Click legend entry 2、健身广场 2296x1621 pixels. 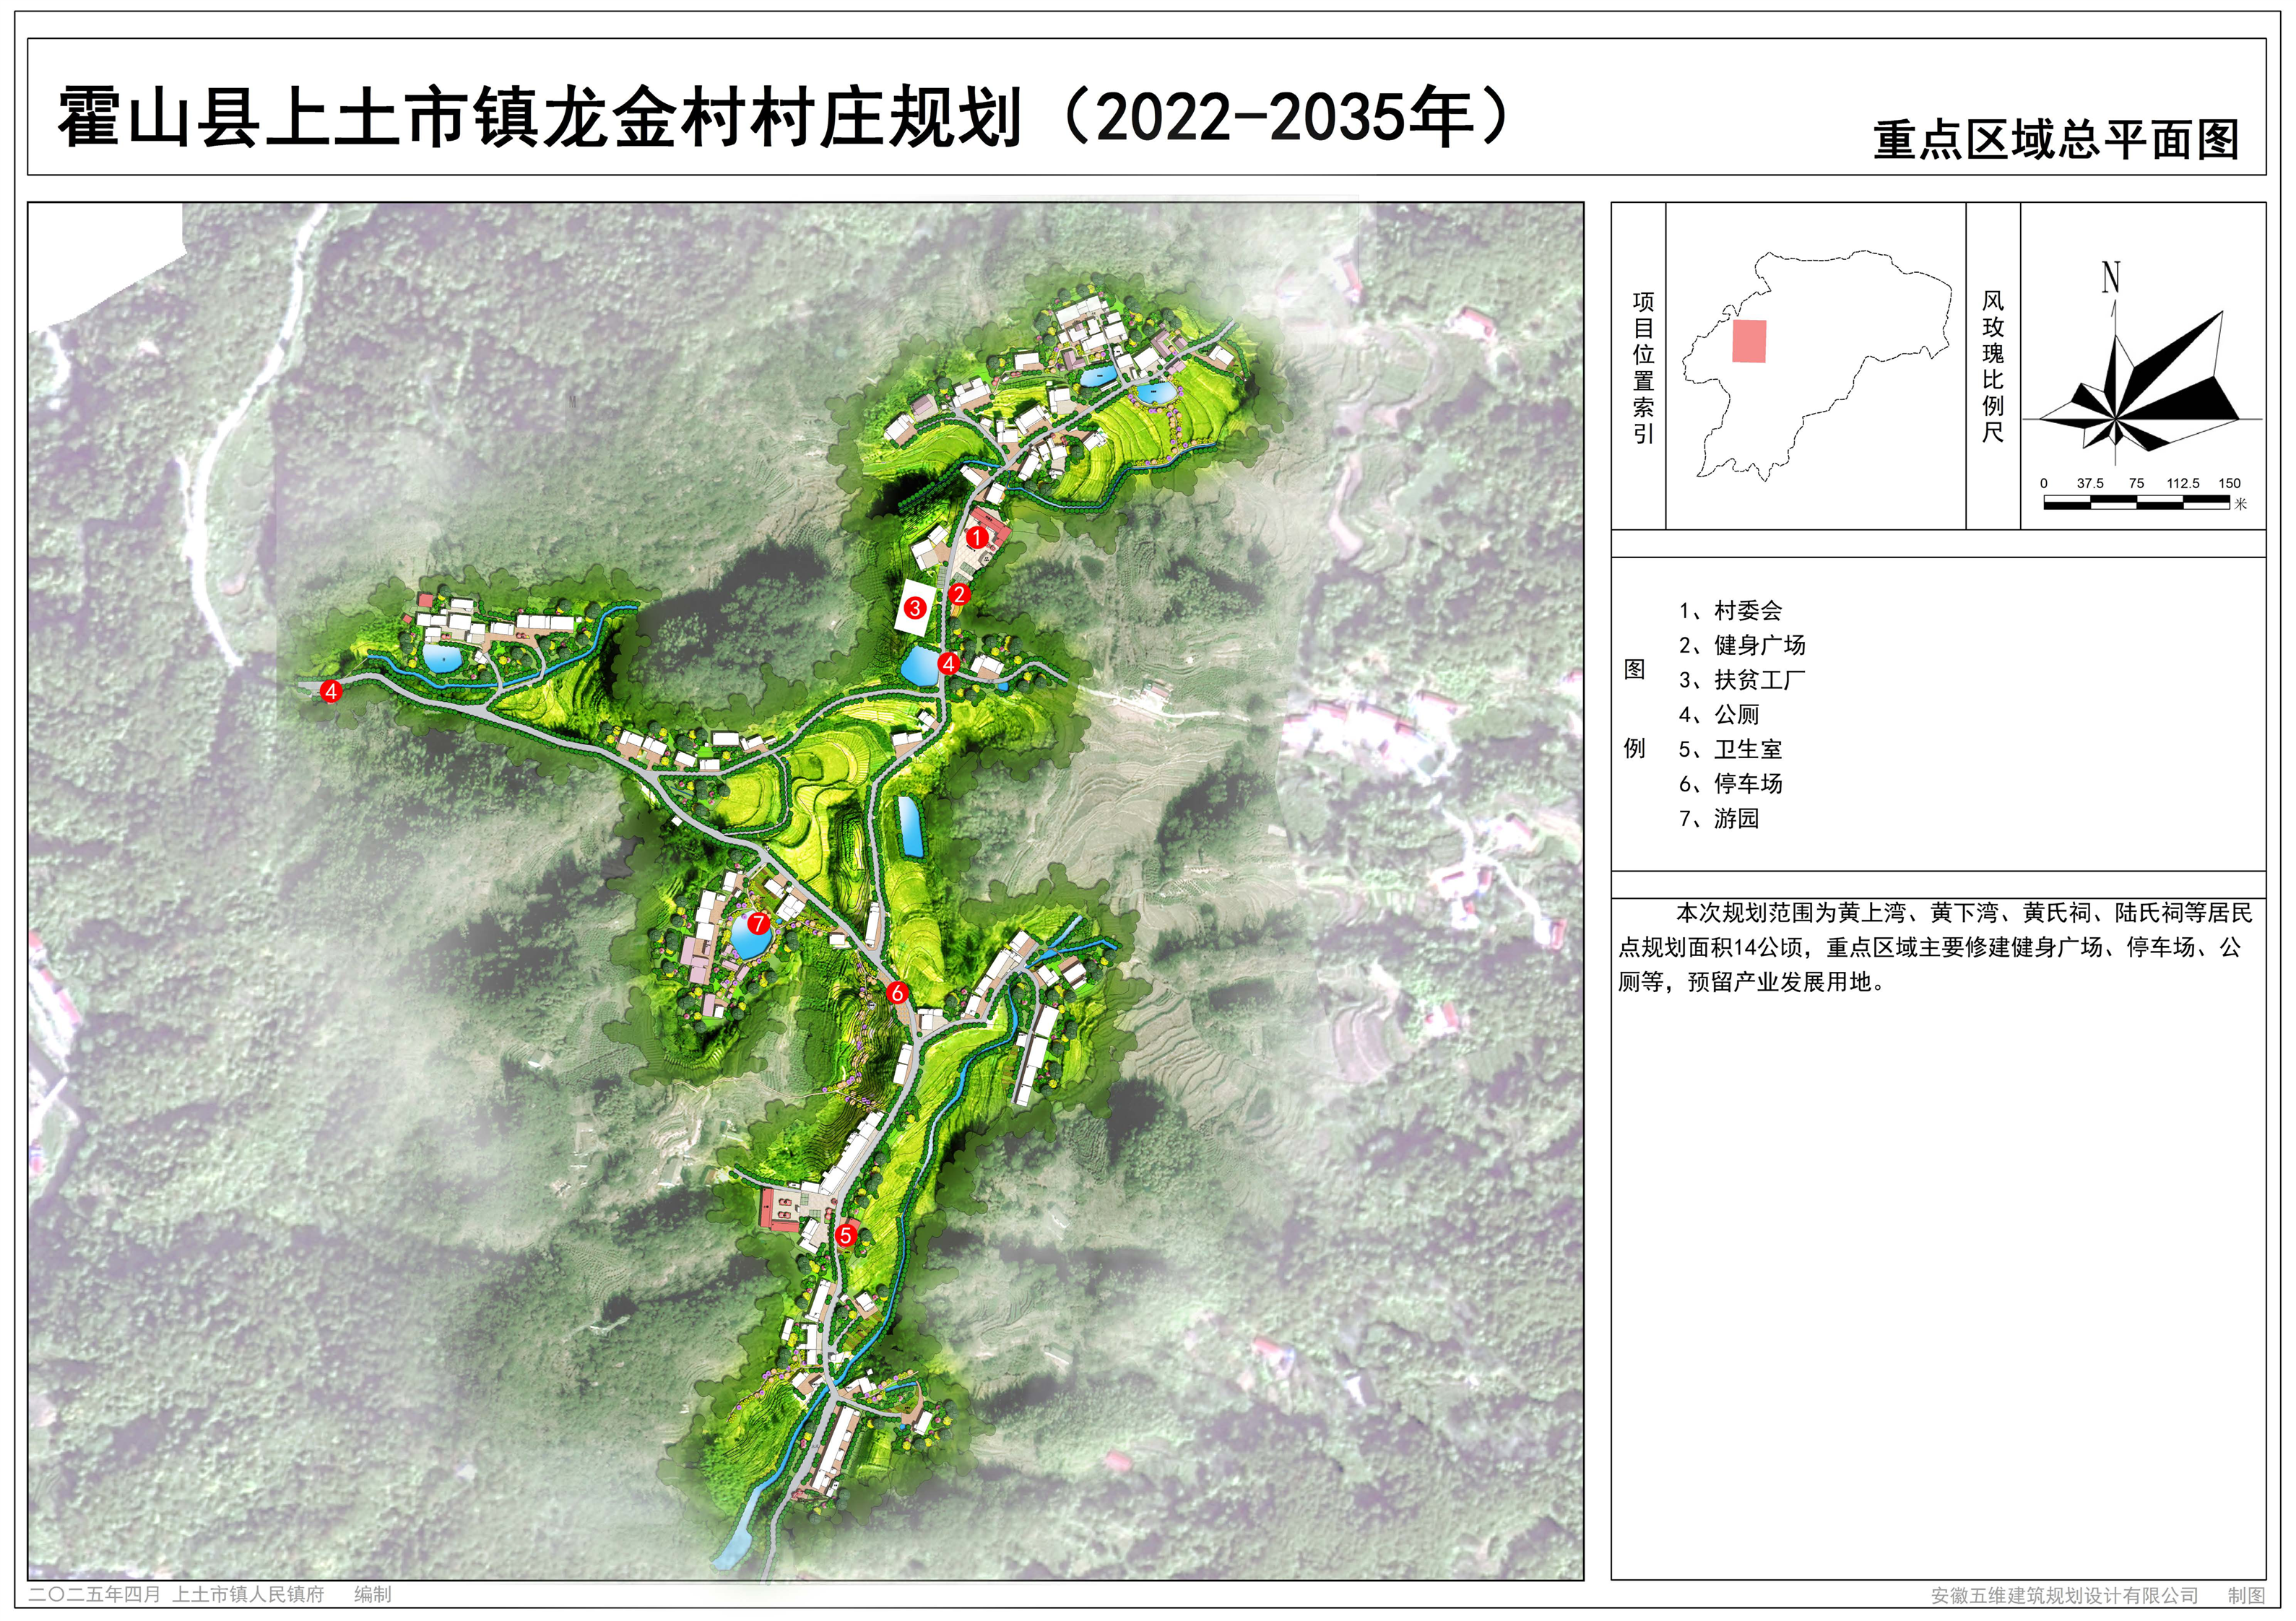point(1742,646)
